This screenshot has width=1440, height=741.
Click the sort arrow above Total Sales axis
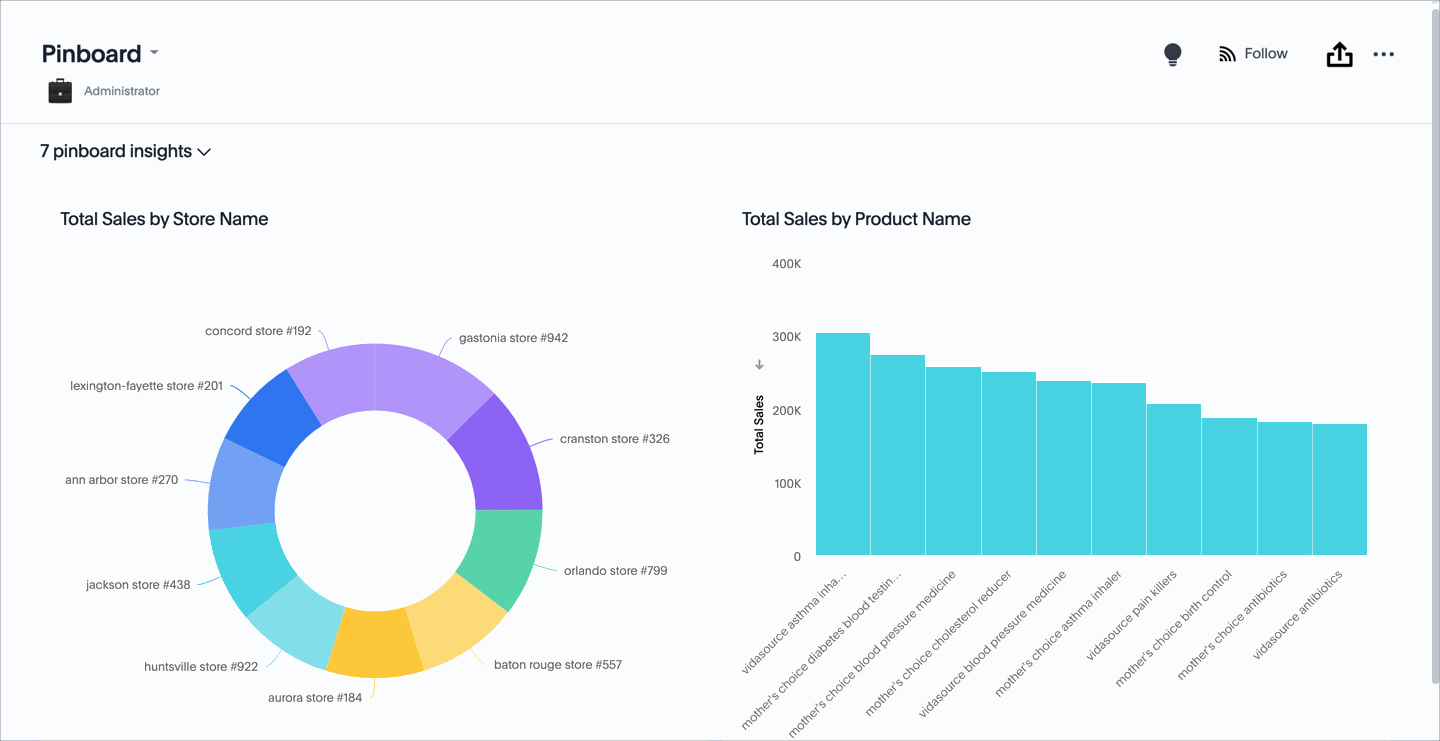click(759, 365)
